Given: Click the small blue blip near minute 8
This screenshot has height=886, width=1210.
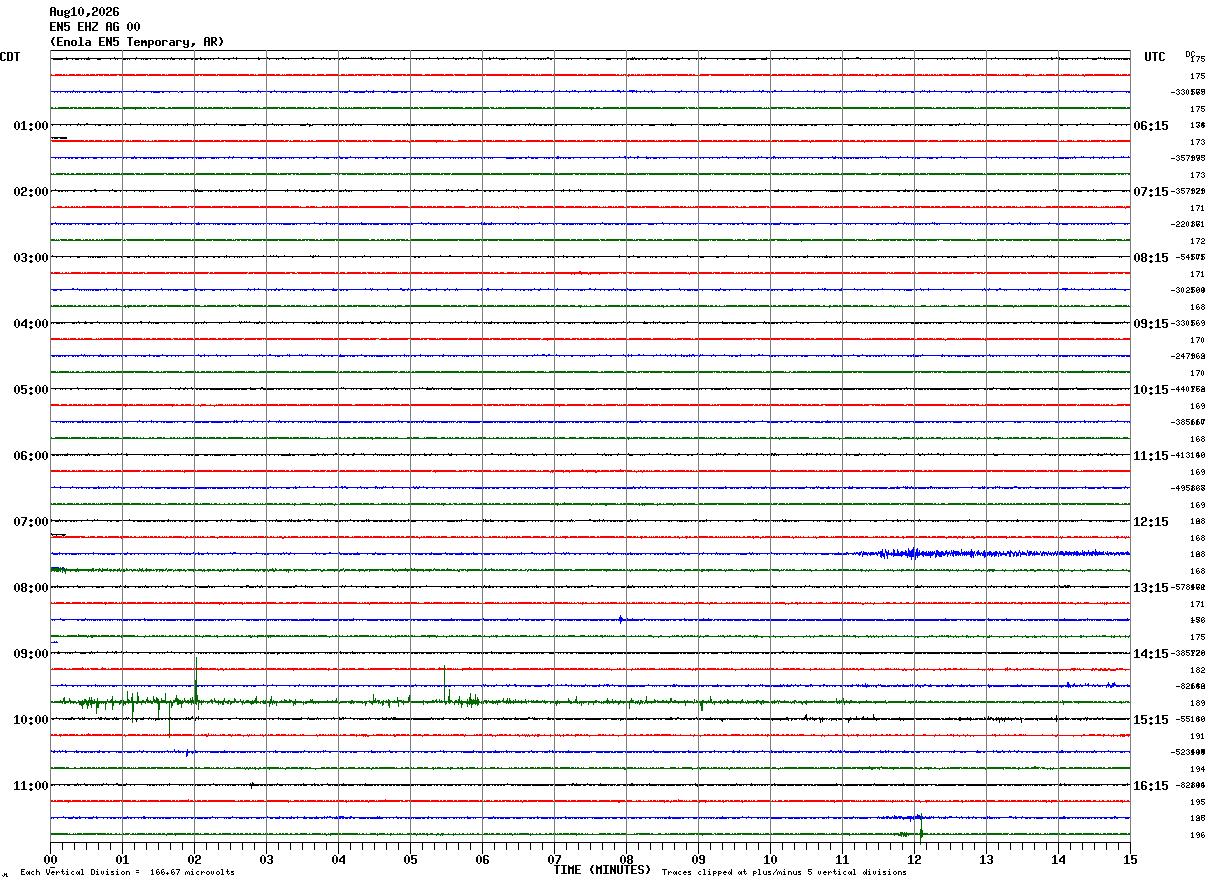Looking at the screenshot, I should click(621, 619).
